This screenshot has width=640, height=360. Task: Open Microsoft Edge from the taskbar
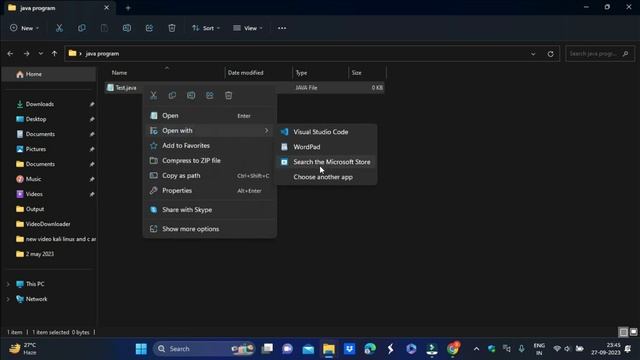370,349
